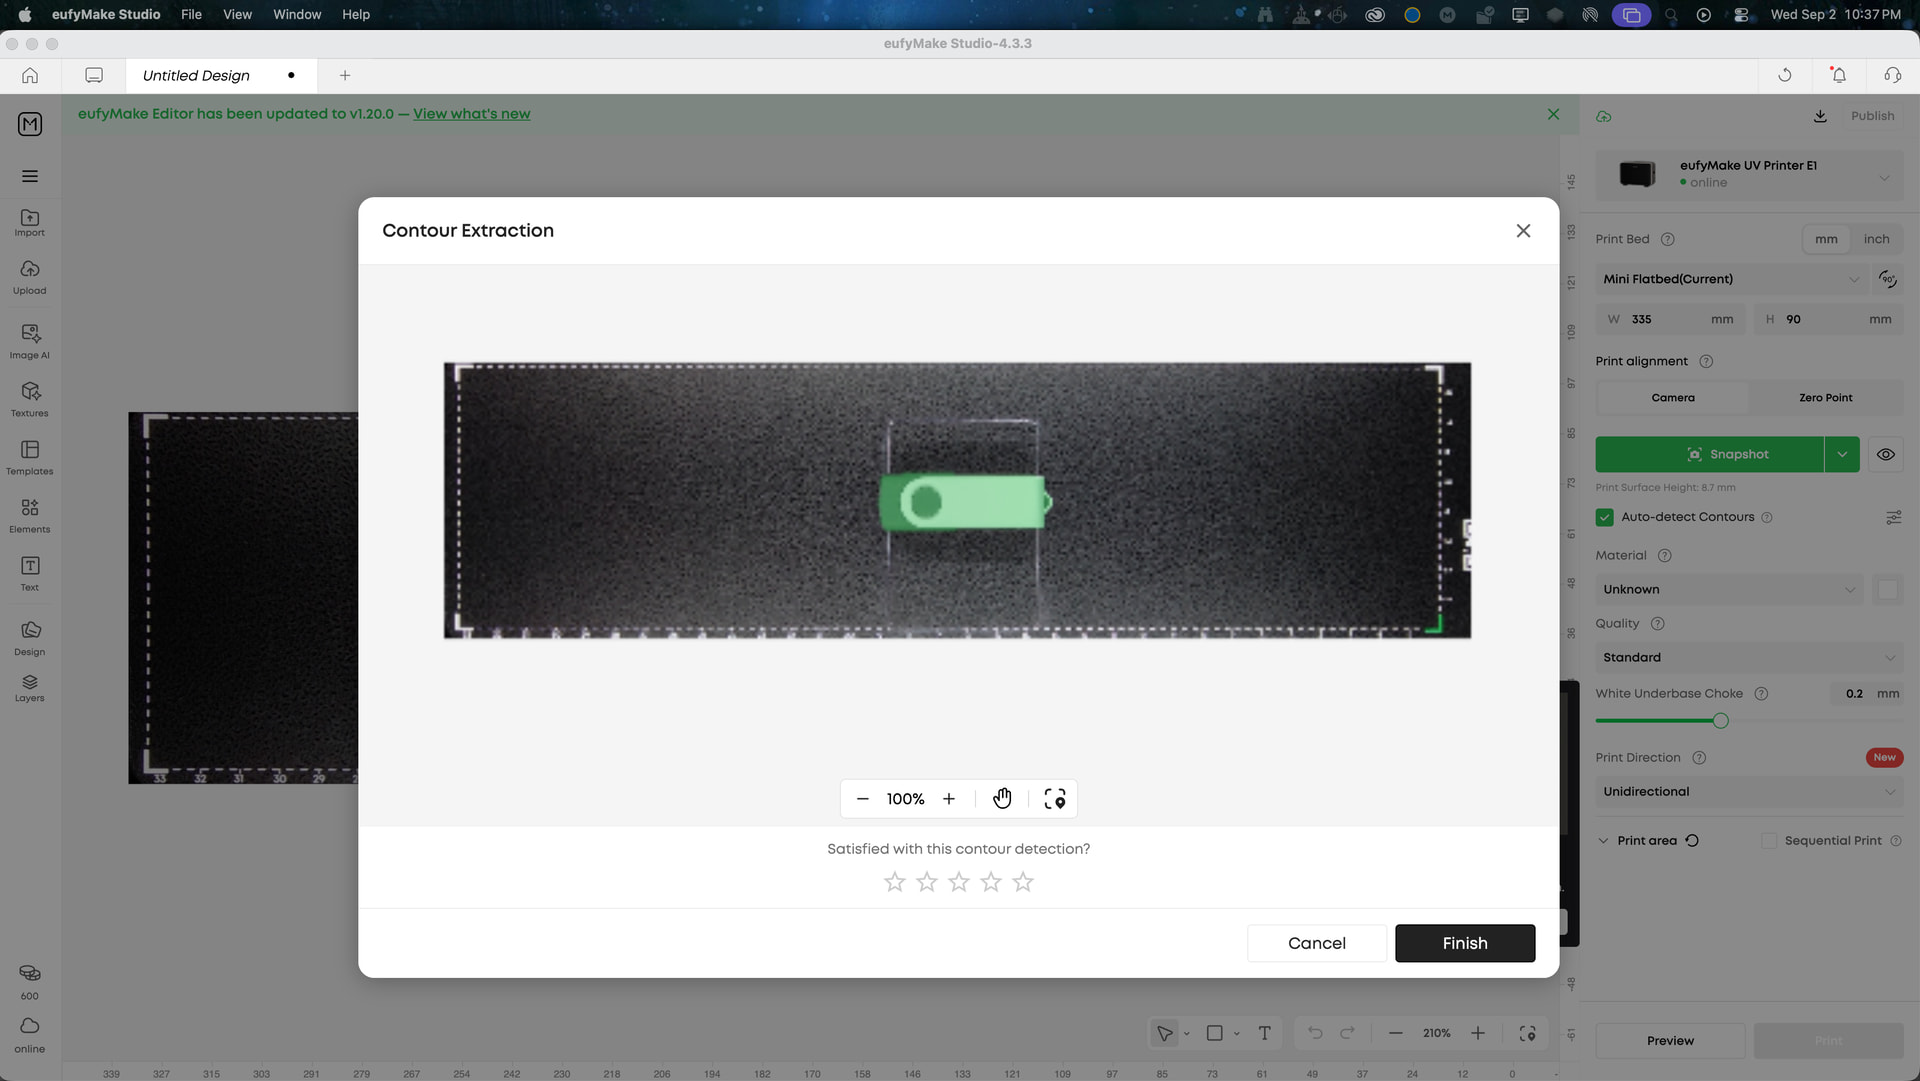Image resolution: width=1920 pixels, height=1081 pixels.
Task: Enable the Sequential Print checkbox
Action: point(1769,841)
